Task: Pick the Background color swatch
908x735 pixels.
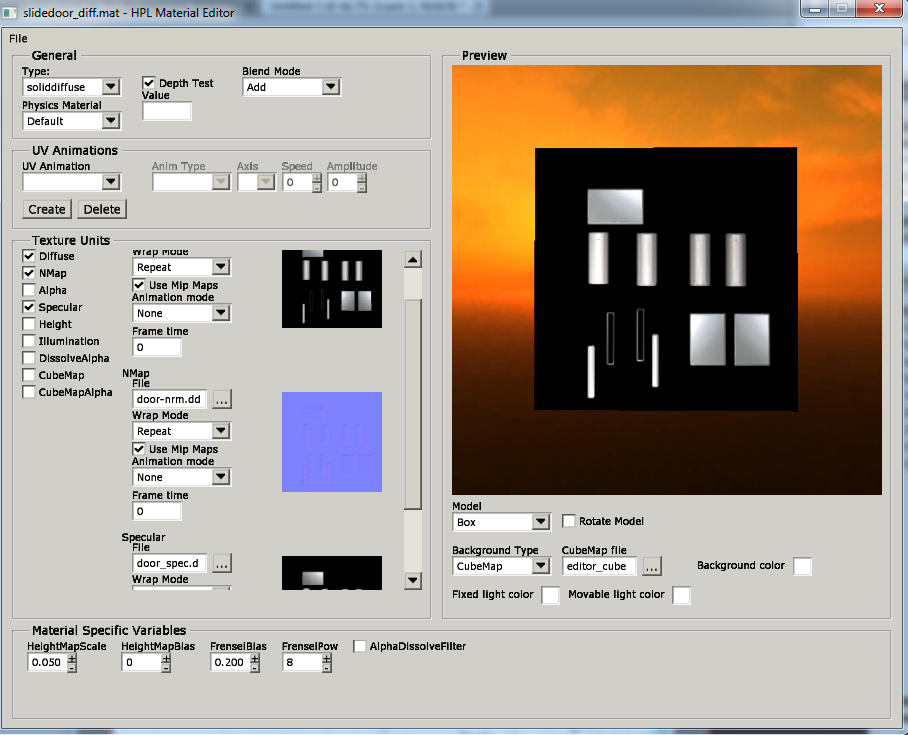Action: pos(802,567)
